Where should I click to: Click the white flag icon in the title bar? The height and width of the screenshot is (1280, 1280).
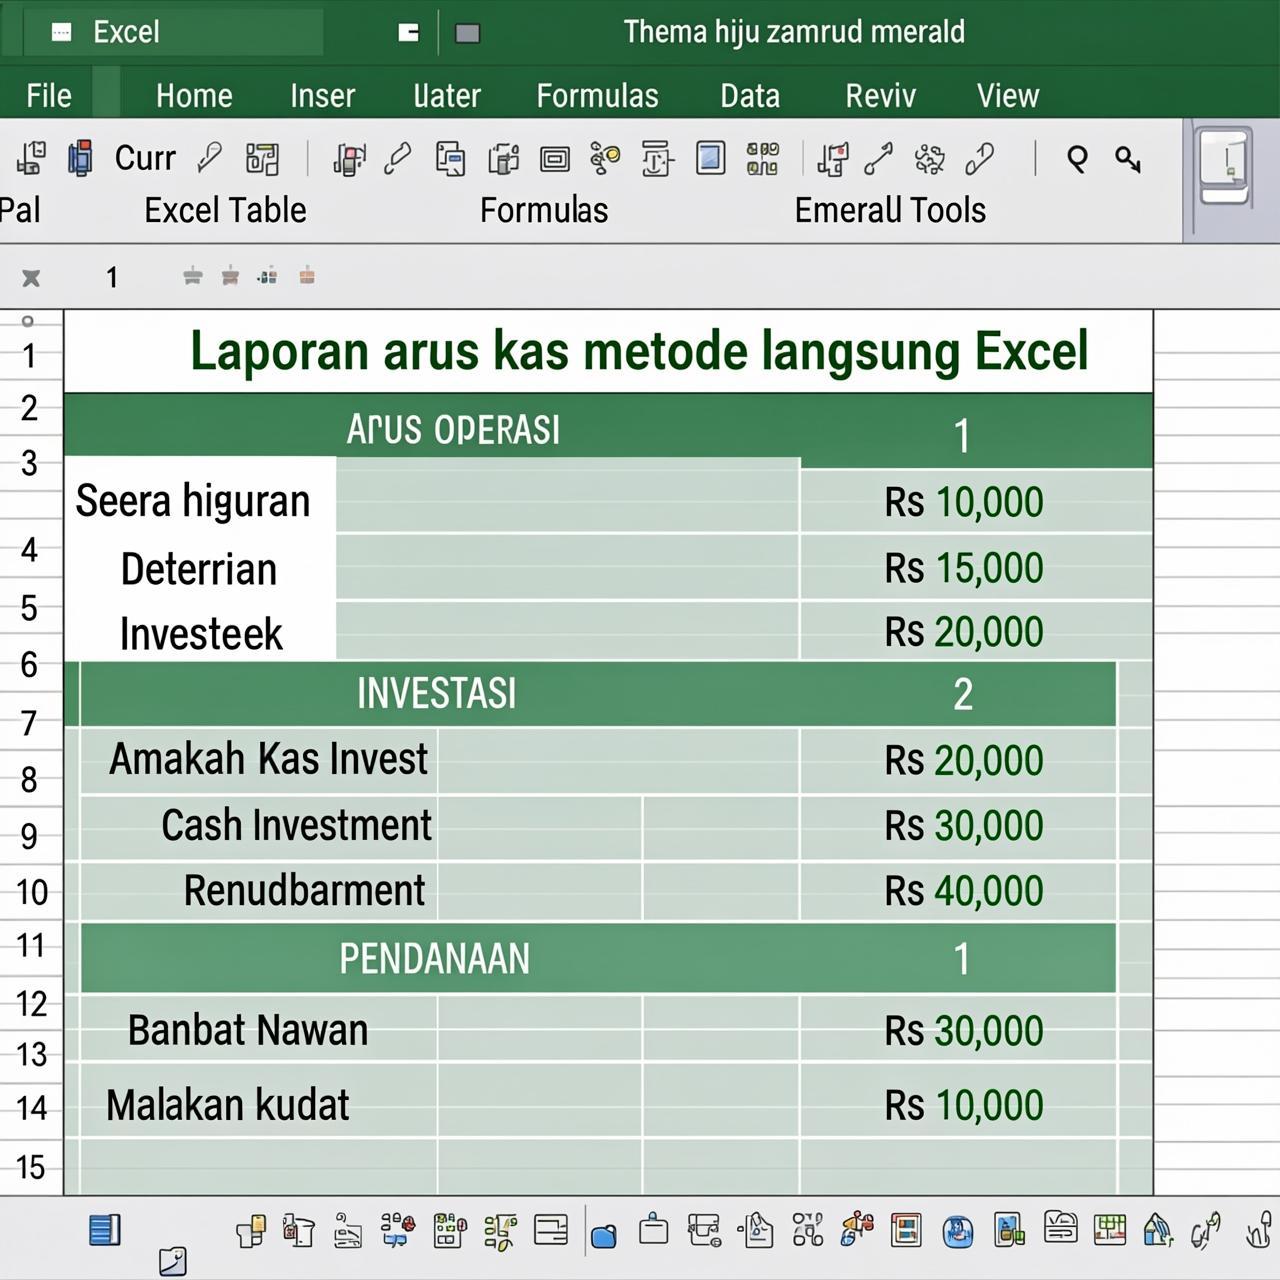tap(408, 33)
